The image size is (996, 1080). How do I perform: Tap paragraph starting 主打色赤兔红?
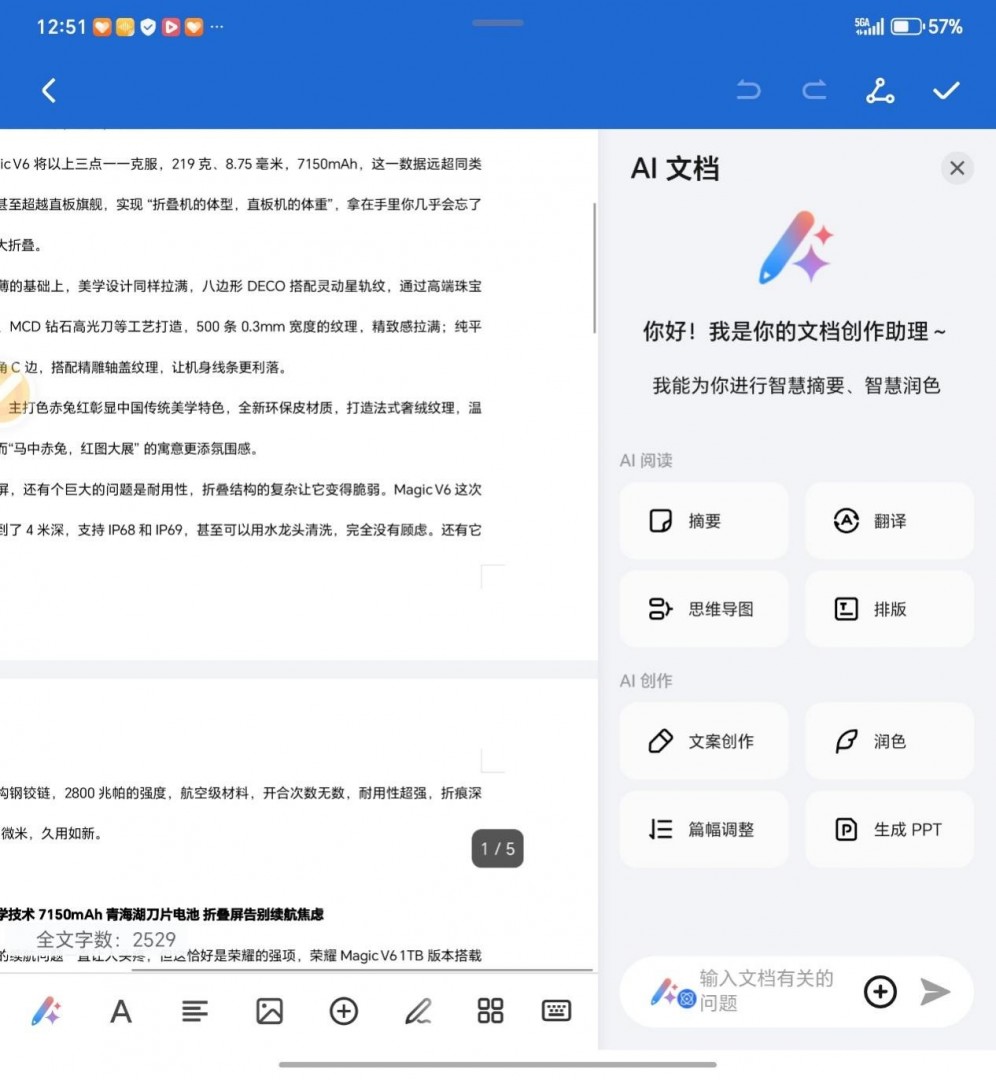pos(245,408)
